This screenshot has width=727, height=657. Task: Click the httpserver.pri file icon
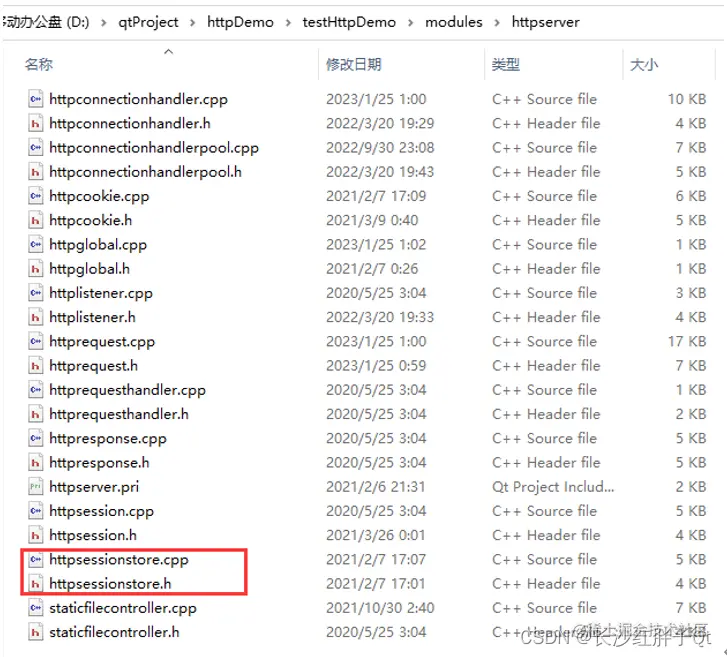pyautogui.click(x=36, y=486)
